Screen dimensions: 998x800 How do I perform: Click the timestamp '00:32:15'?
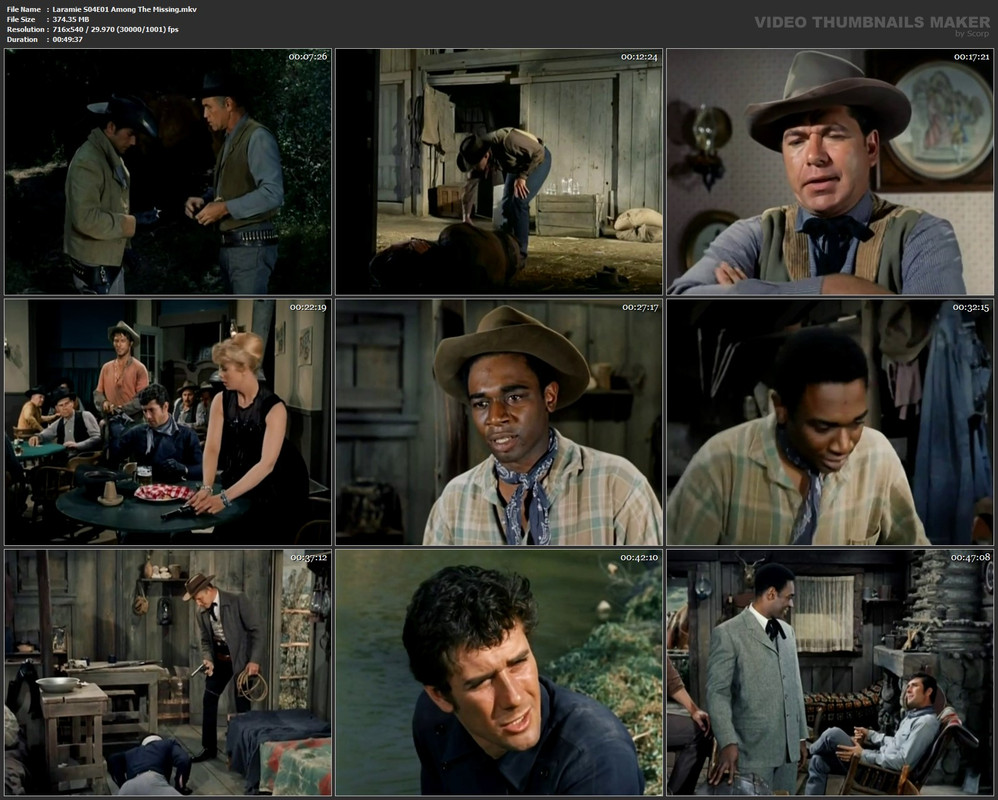pyautogui.click(x=971, y=307)
